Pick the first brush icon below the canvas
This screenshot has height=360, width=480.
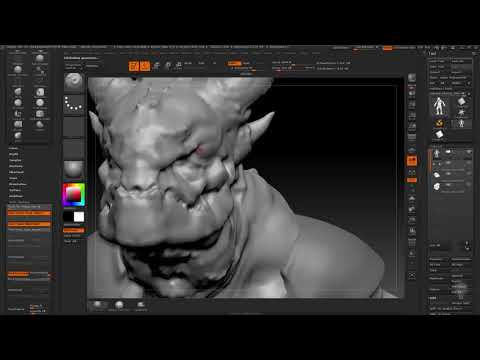pyautogui.click(x=97, y=305)
